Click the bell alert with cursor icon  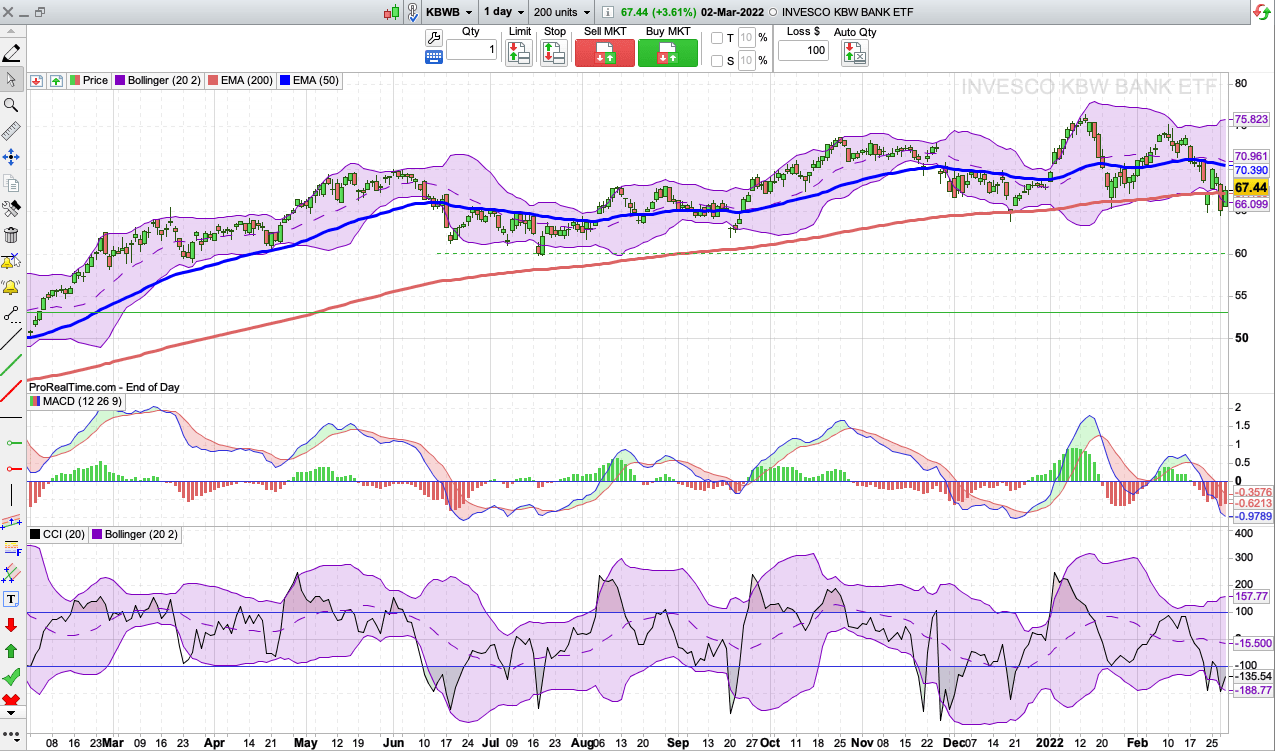tap(11, 262)
